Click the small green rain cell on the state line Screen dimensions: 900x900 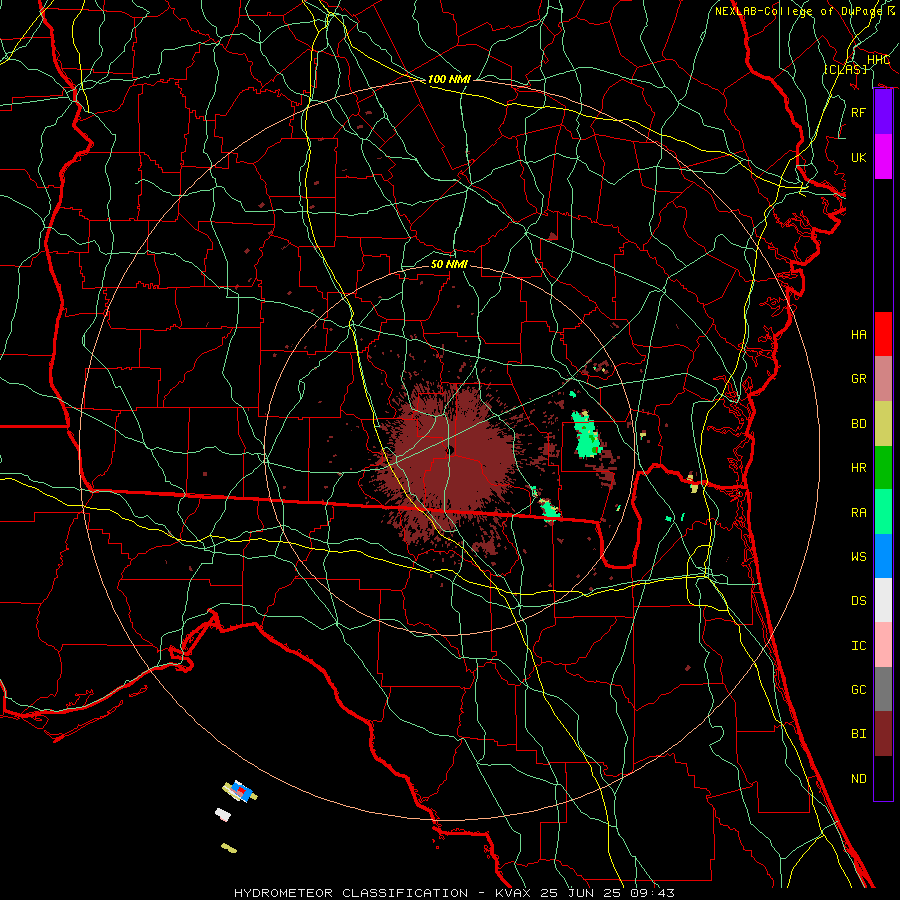(549, 509)
